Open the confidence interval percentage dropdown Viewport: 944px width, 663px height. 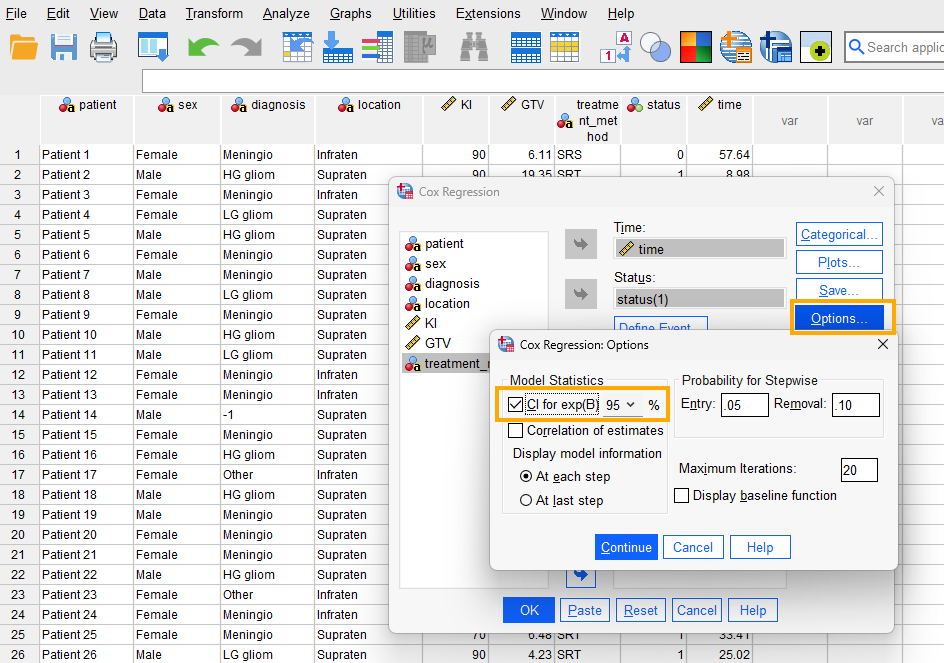[629, 405]
